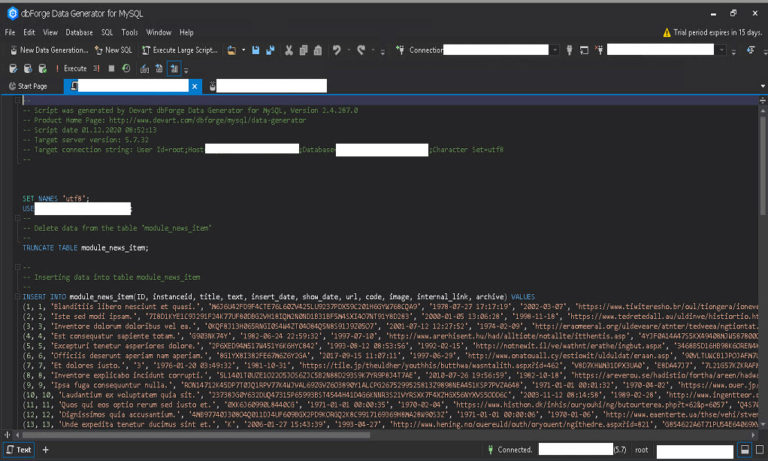The image size is (768, 461).
Task: Click the Trial period expires warning
Action: [x=712, y=32]
